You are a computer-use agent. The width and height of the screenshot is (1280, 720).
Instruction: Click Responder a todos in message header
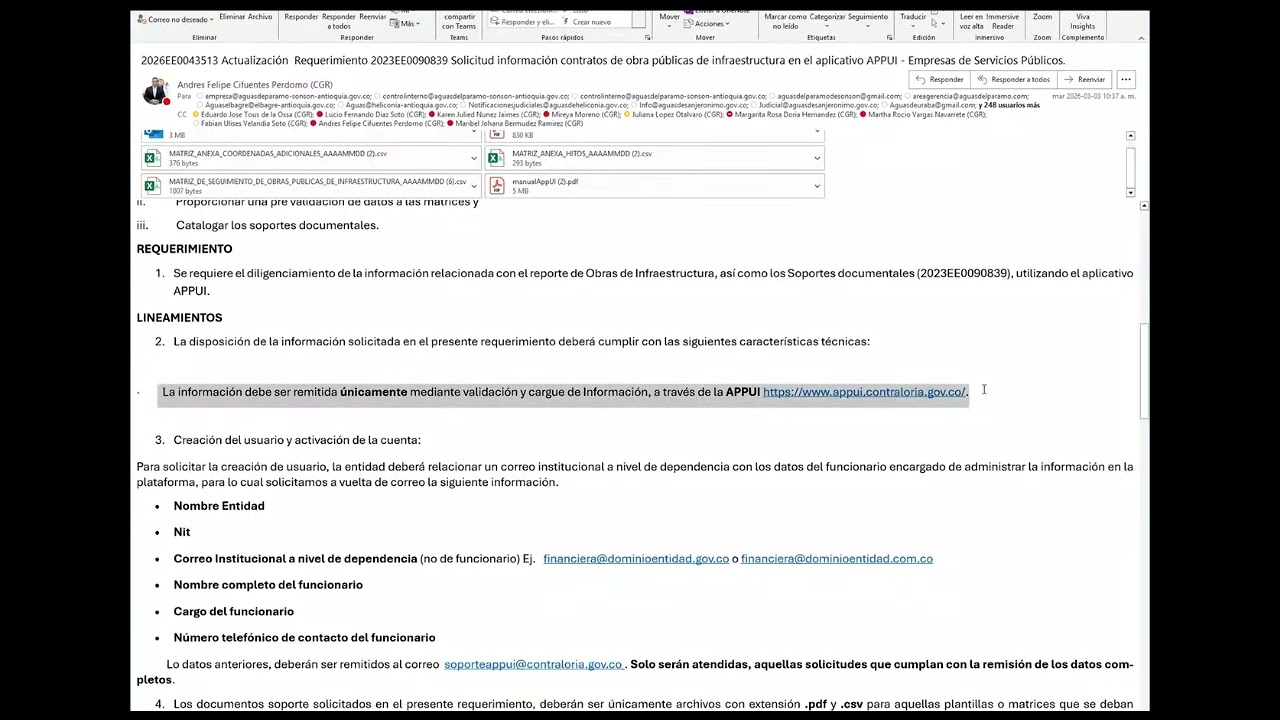pos(1014,79)
